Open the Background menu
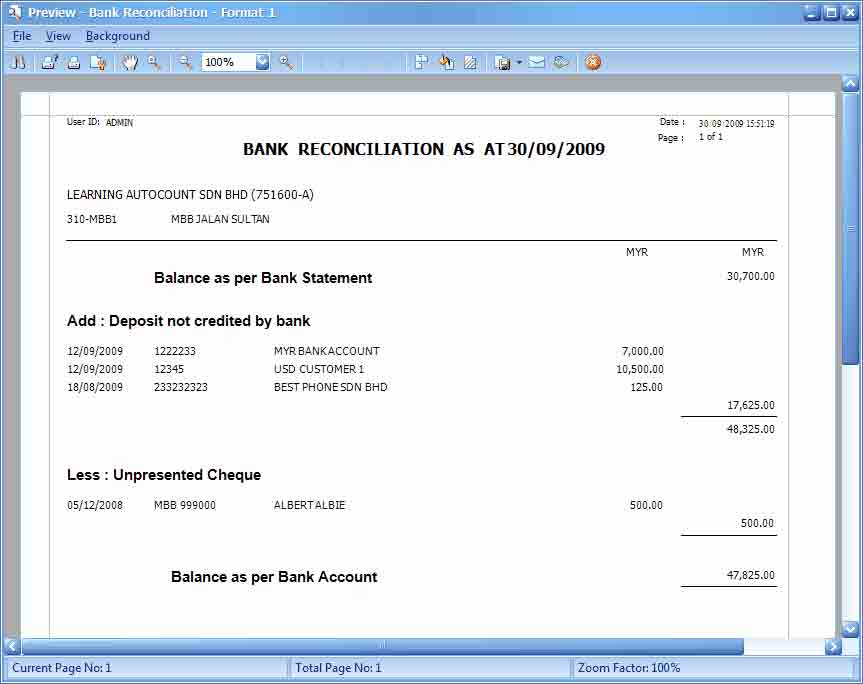 pos(118,36)
